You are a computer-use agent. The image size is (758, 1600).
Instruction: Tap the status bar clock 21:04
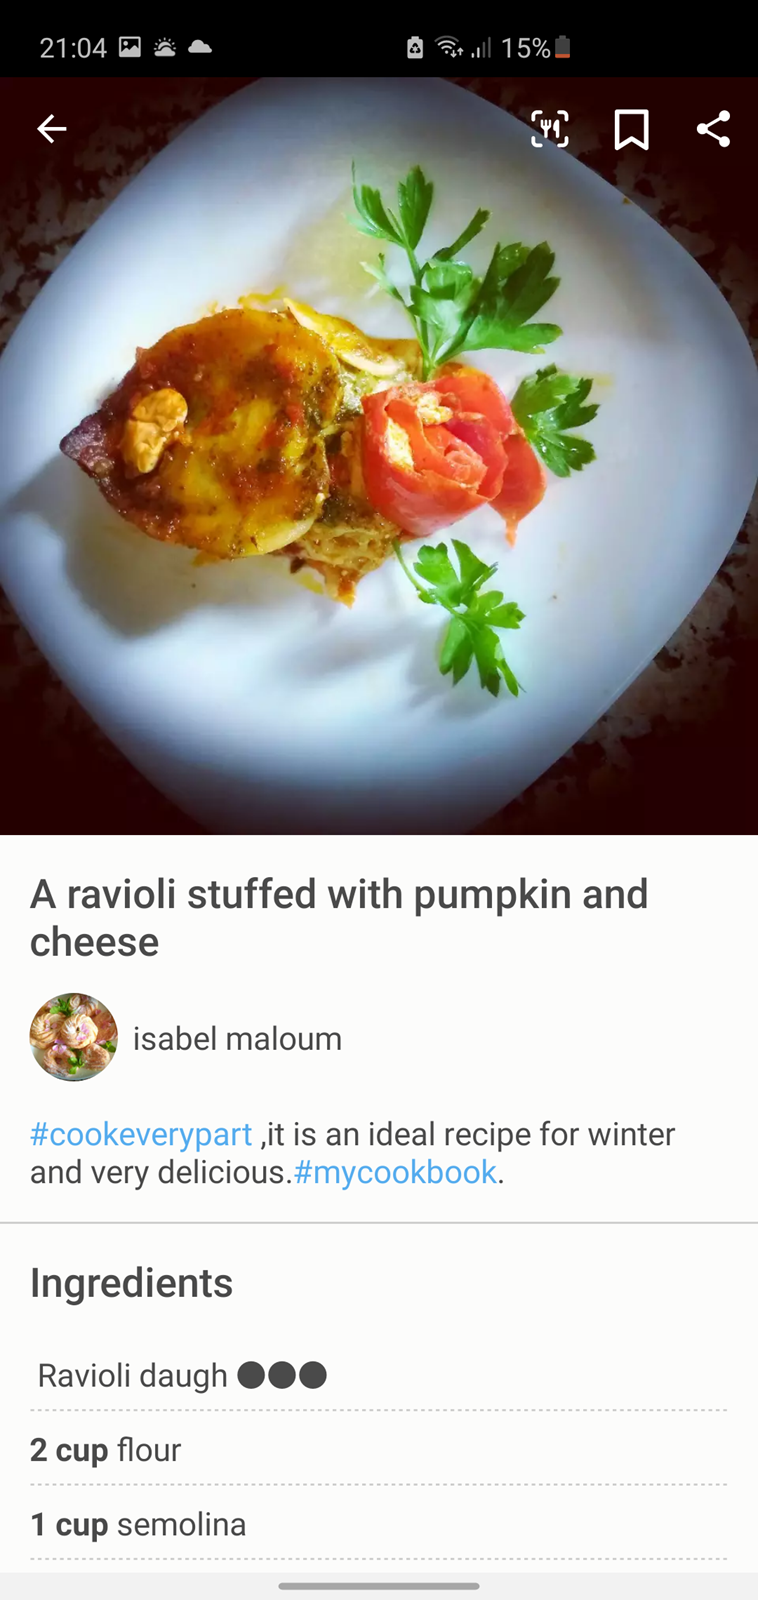click(73, 48)
